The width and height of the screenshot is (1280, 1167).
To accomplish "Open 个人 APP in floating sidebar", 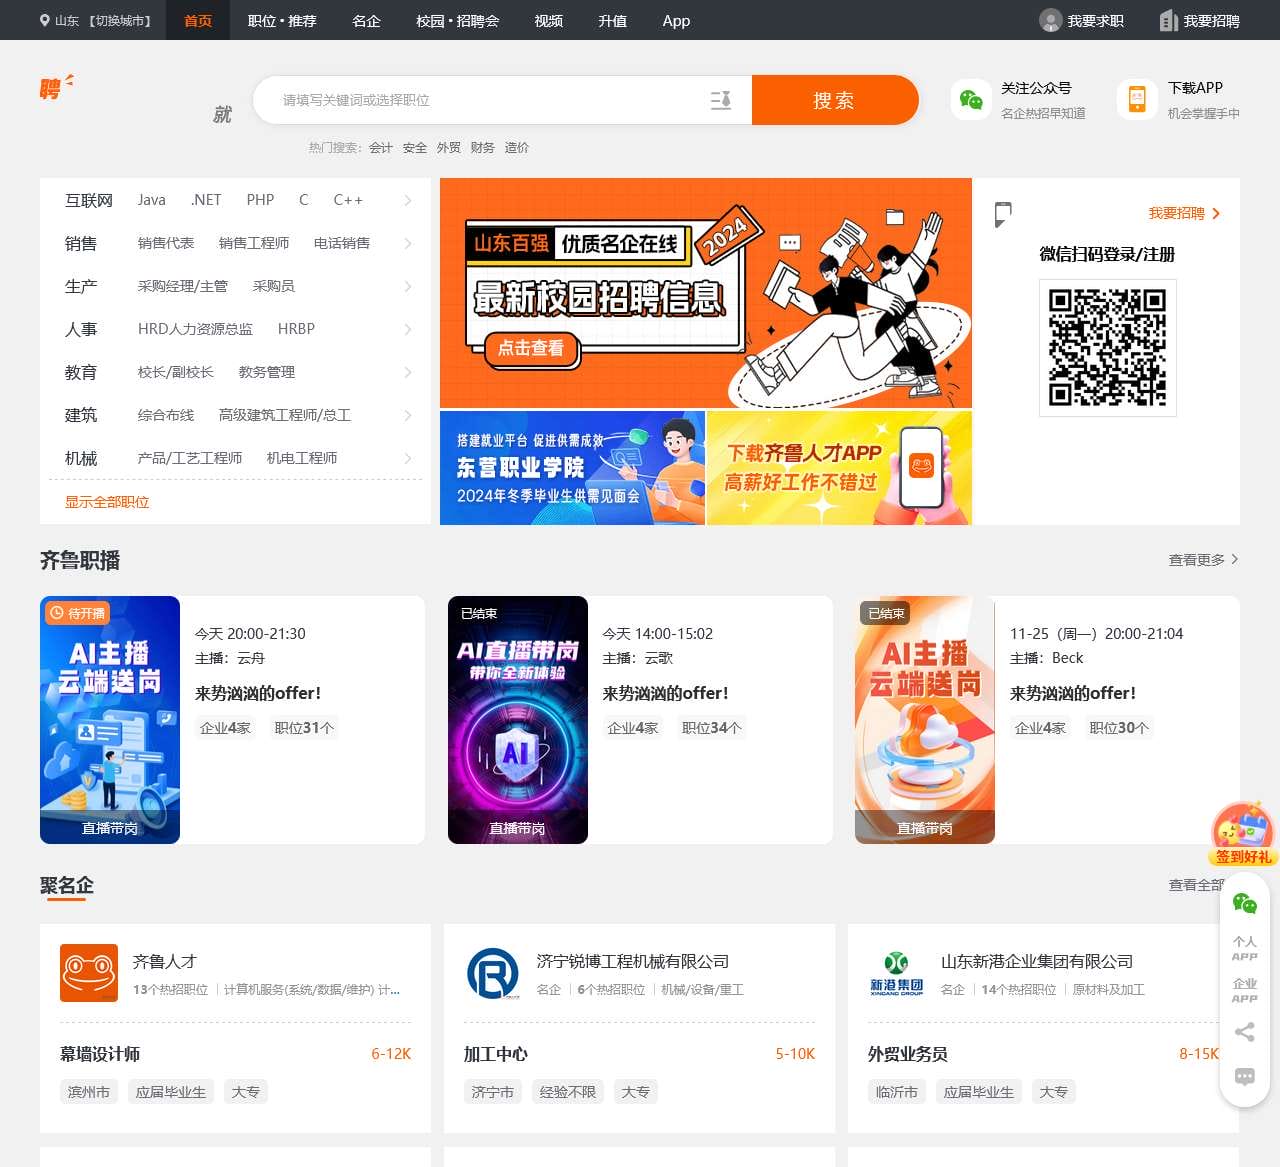I will [x=1245, y=949].
